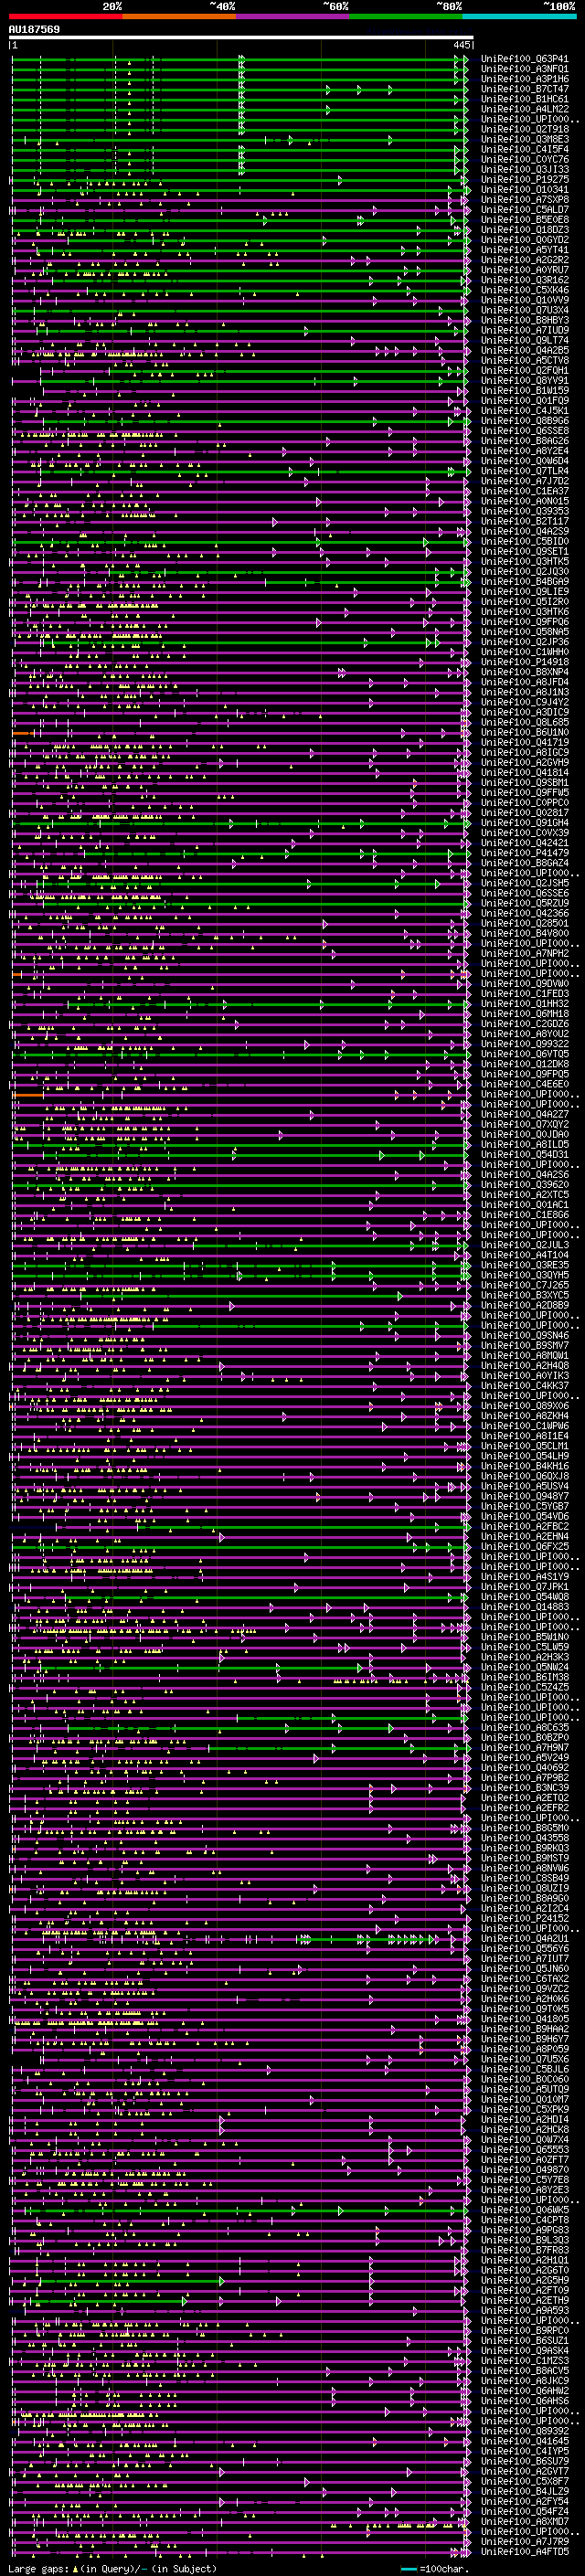Click the label UniRef100_Q41805
The width and height of the screenshot is (585, 2576).
coord(525,2019)
